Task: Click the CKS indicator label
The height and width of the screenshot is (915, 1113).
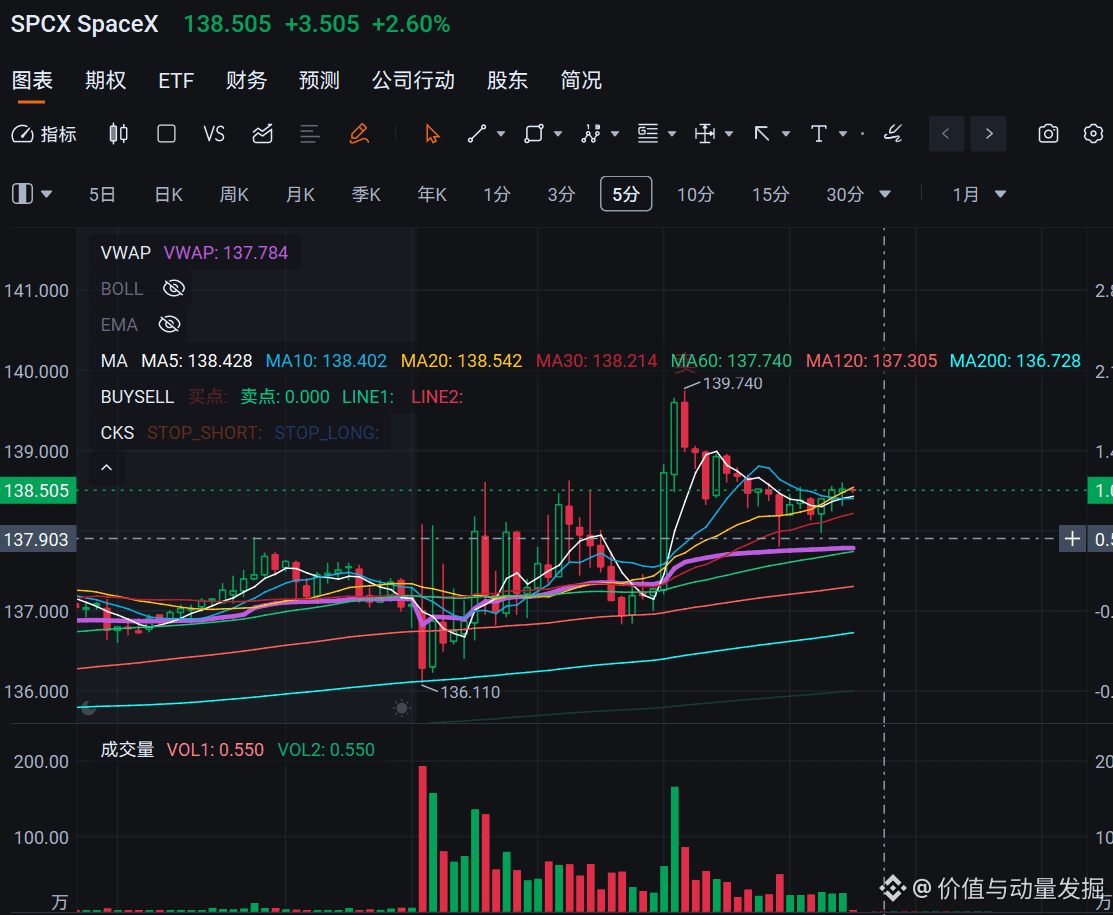Action: (117, 433)
